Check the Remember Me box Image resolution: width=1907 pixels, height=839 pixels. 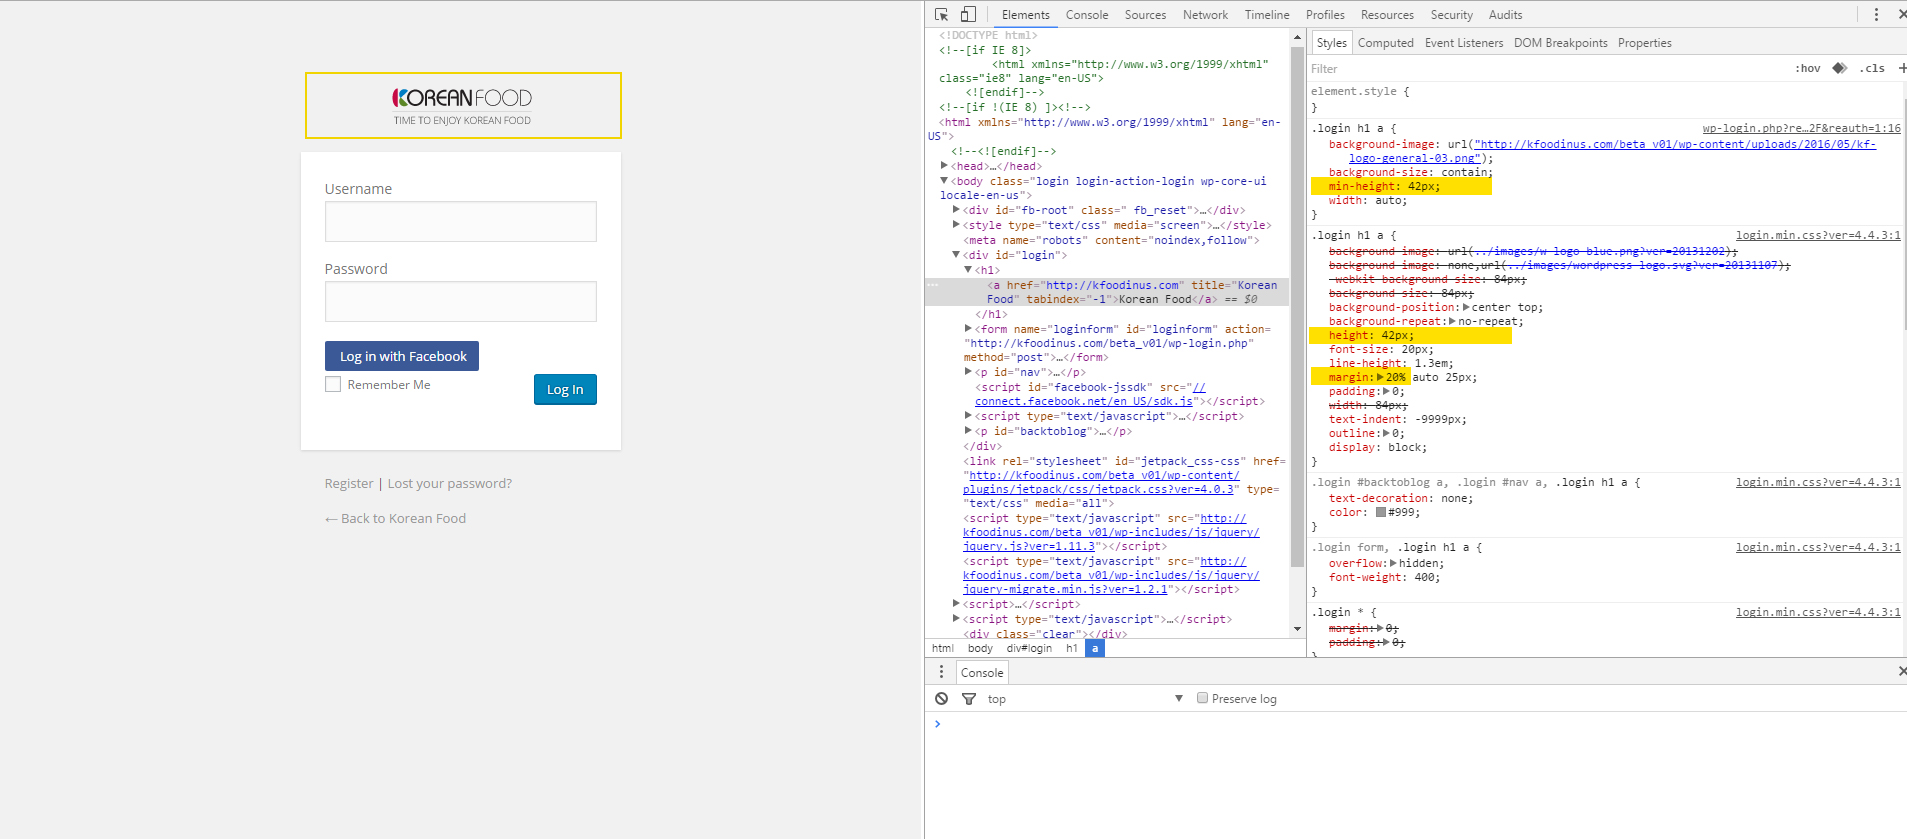pos(333,384)
